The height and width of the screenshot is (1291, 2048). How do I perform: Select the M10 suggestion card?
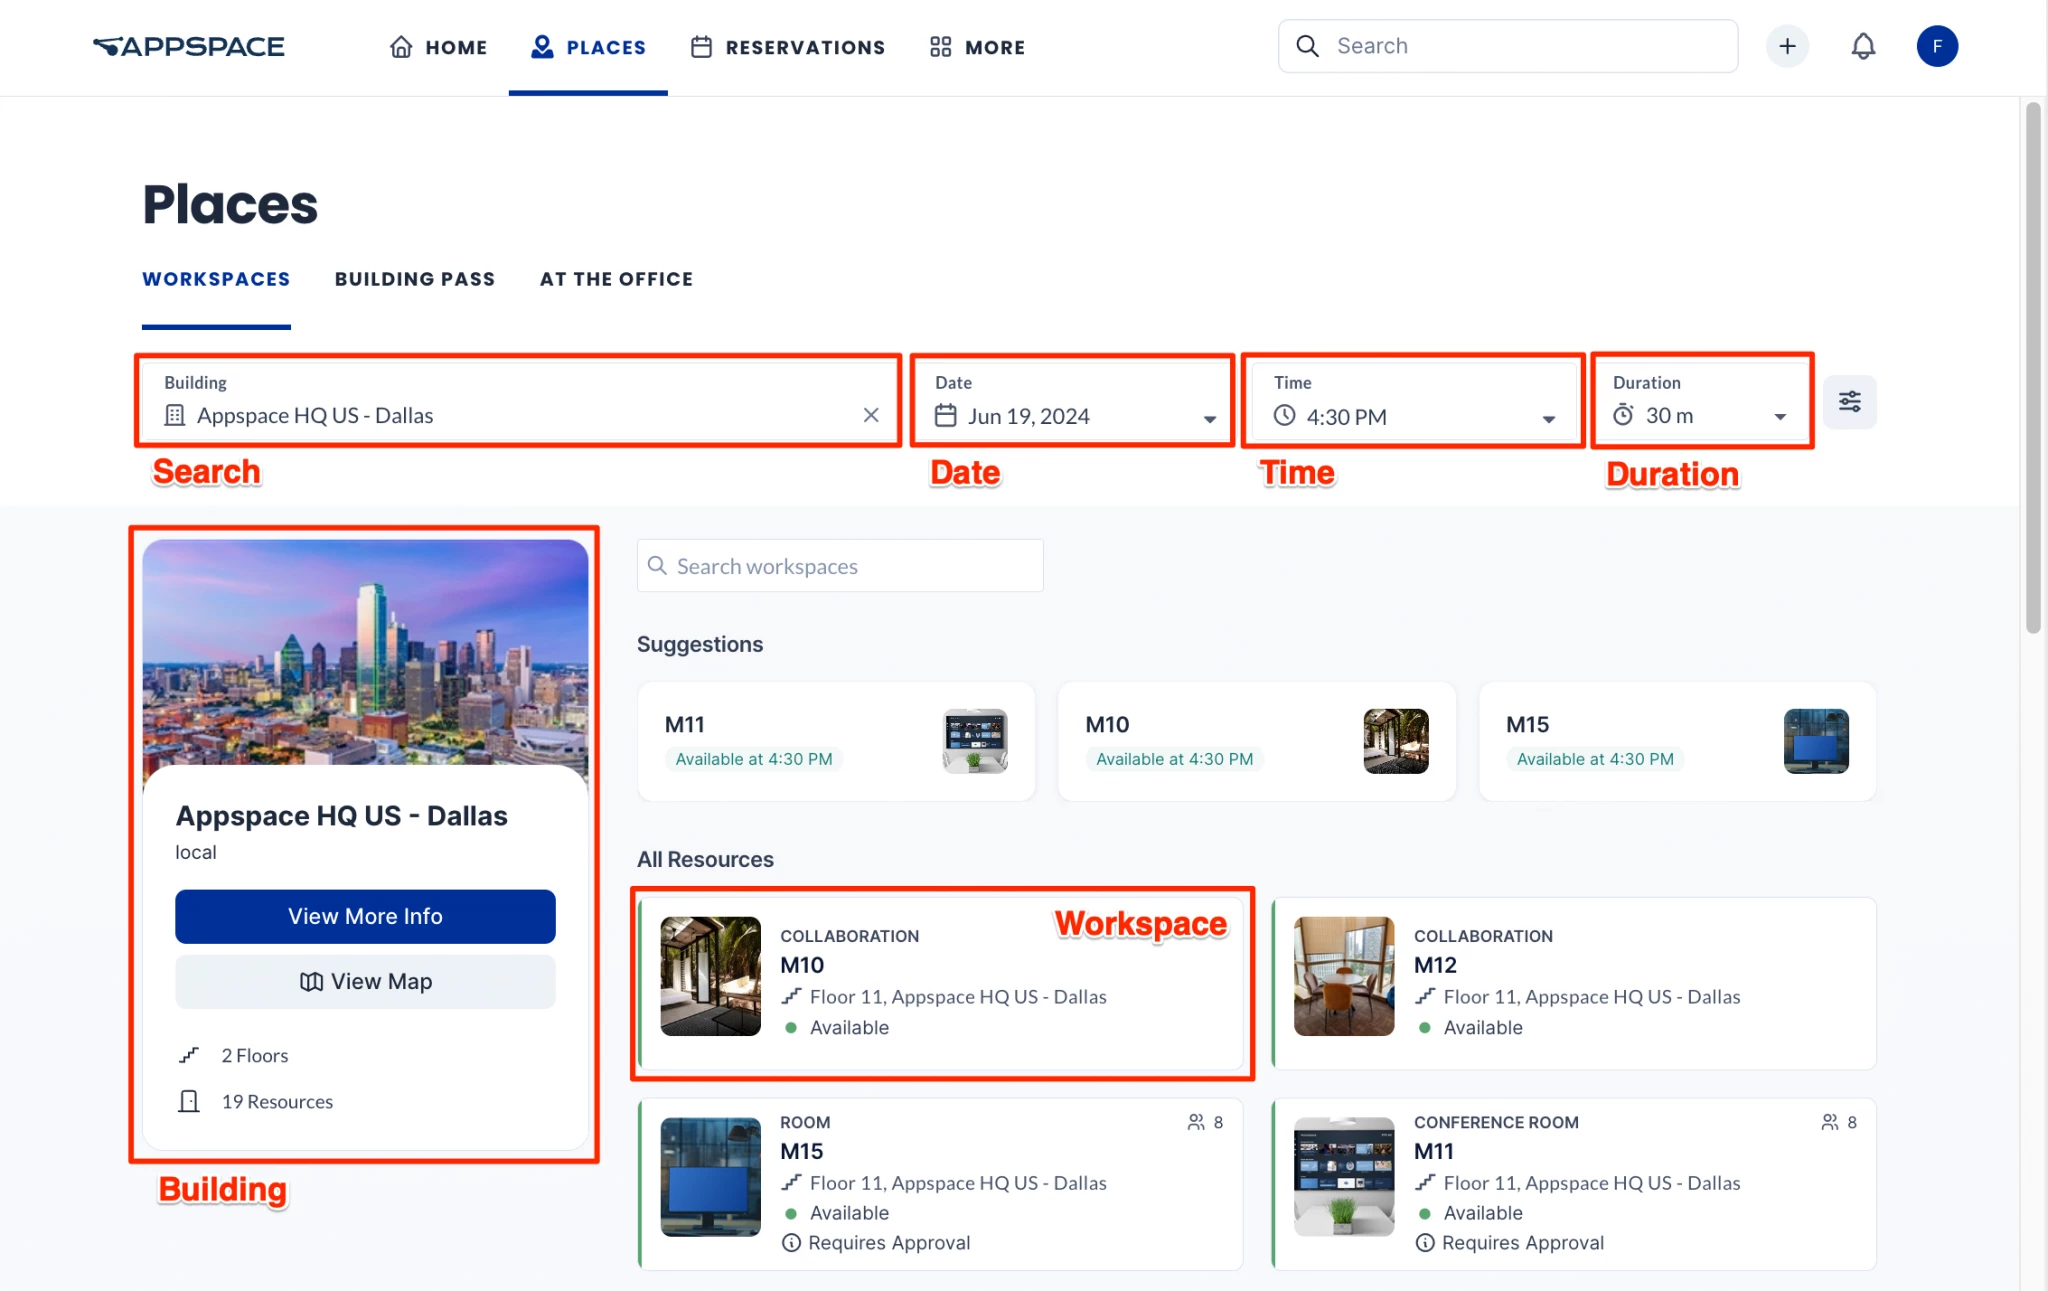coord(1257,741)
